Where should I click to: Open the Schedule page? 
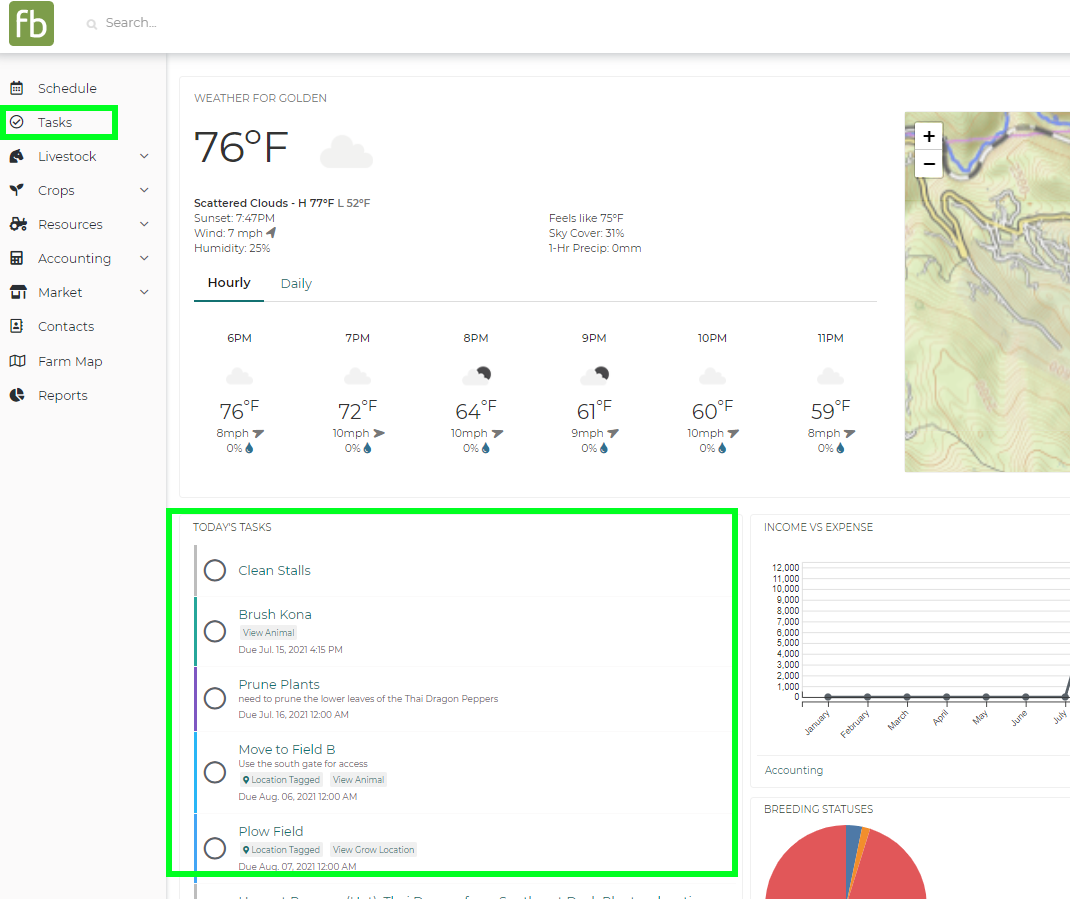[67, 88]
